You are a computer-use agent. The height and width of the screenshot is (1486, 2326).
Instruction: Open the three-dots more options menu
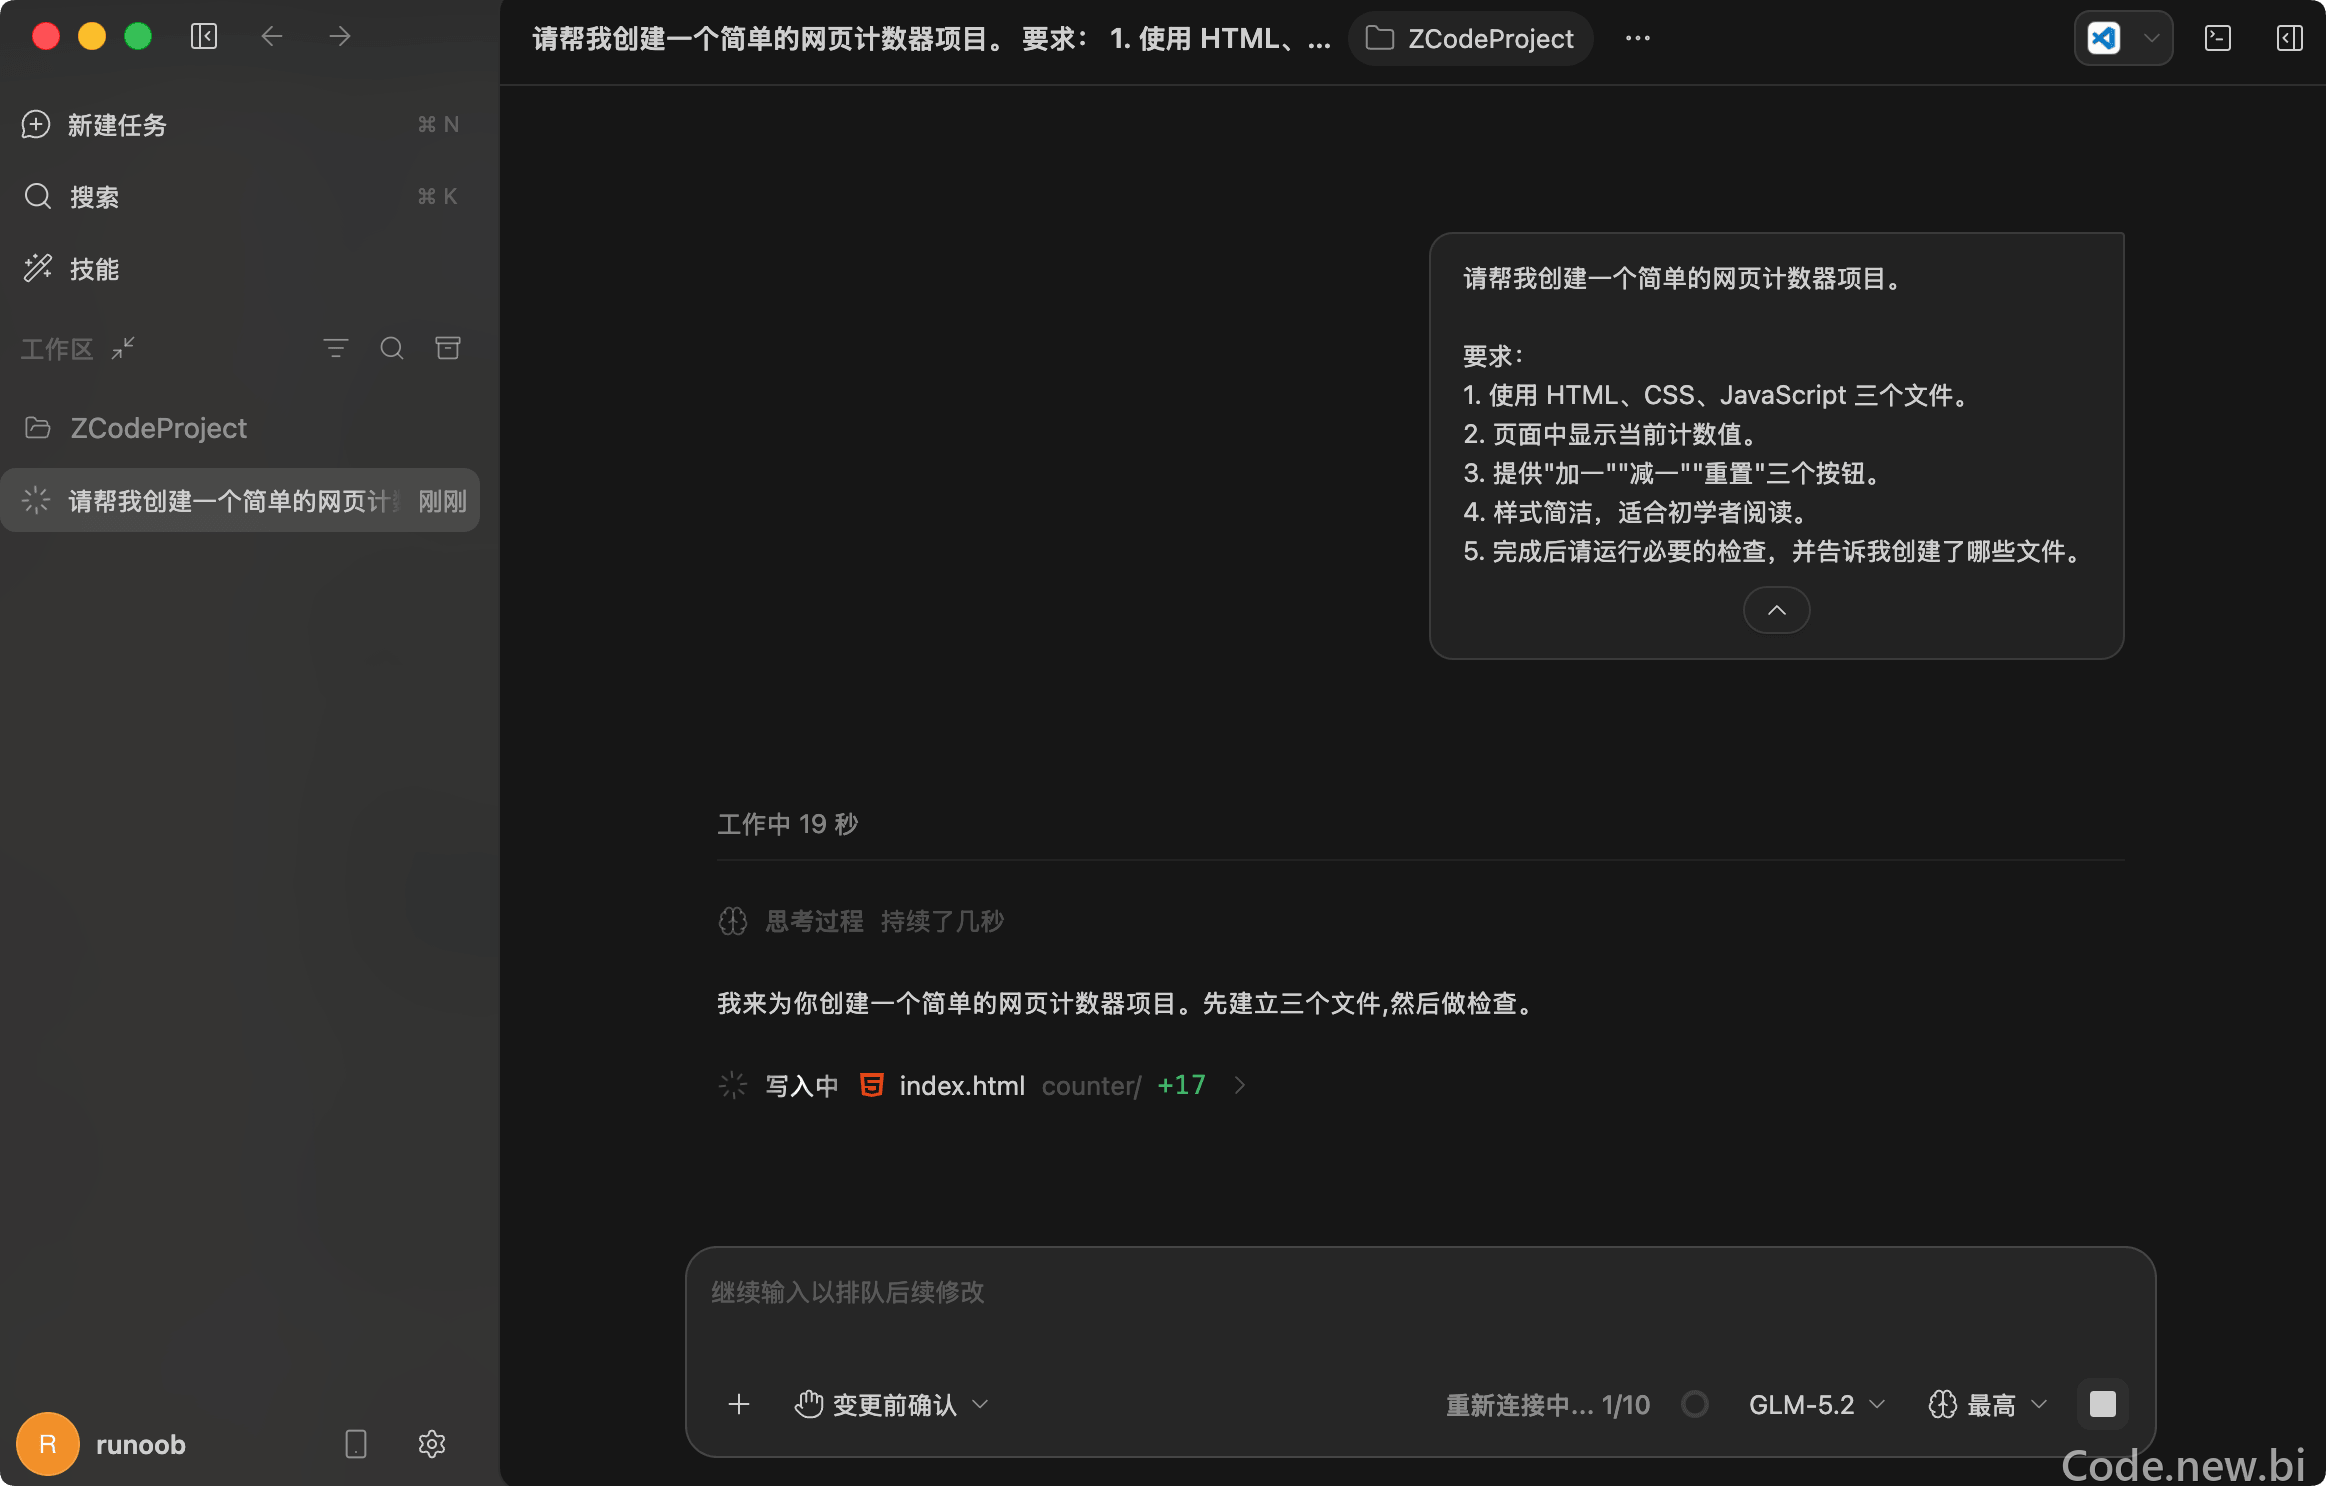click(x=1638, y=39)
